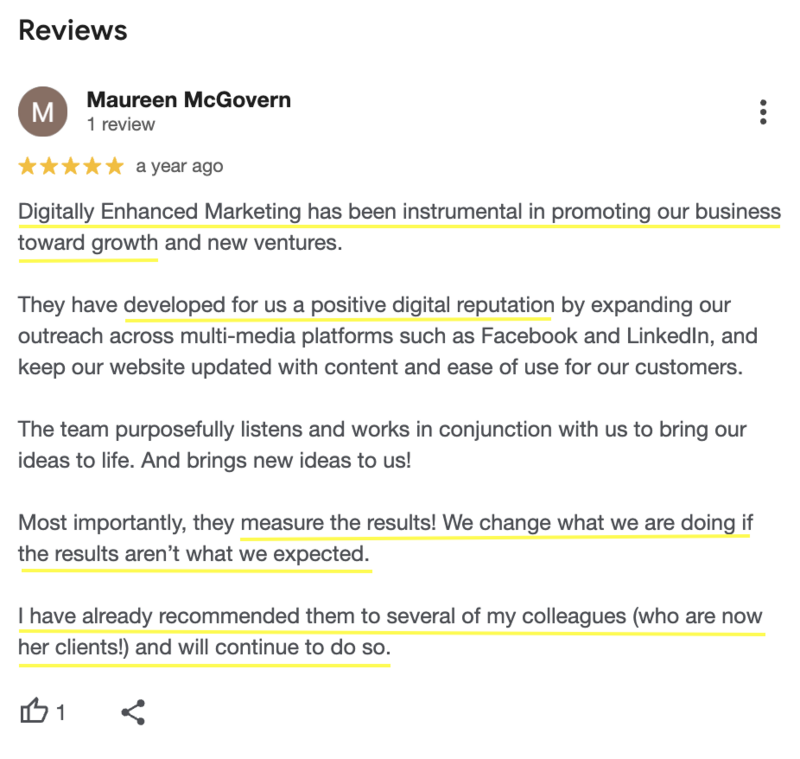The image size is (800, 759).
Task: Click the like count number beside thumbs-up
Action: pos(61,713)
